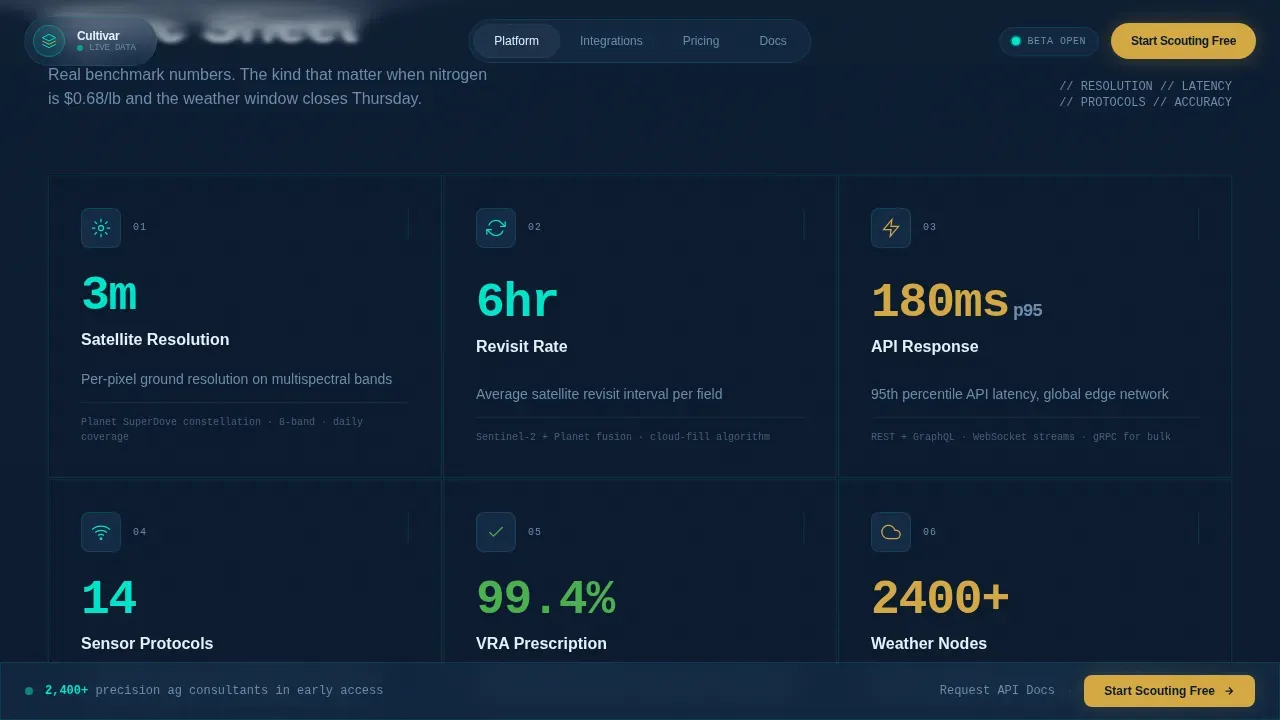Click the Cultivar layers logo icon
1280x720 pixels.
(49, 41)
